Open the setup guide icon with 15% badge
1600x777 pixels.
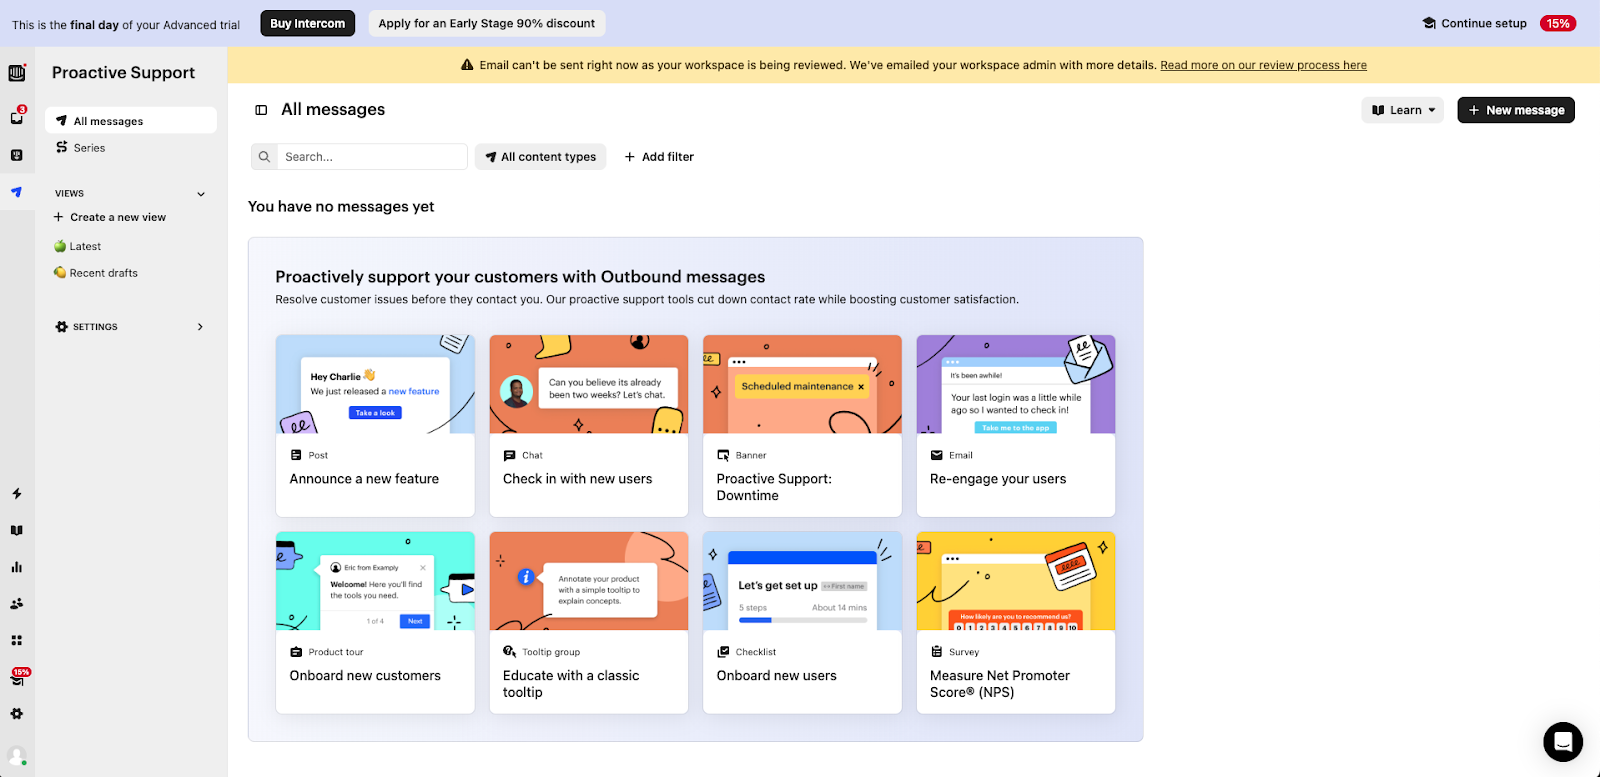17,678
